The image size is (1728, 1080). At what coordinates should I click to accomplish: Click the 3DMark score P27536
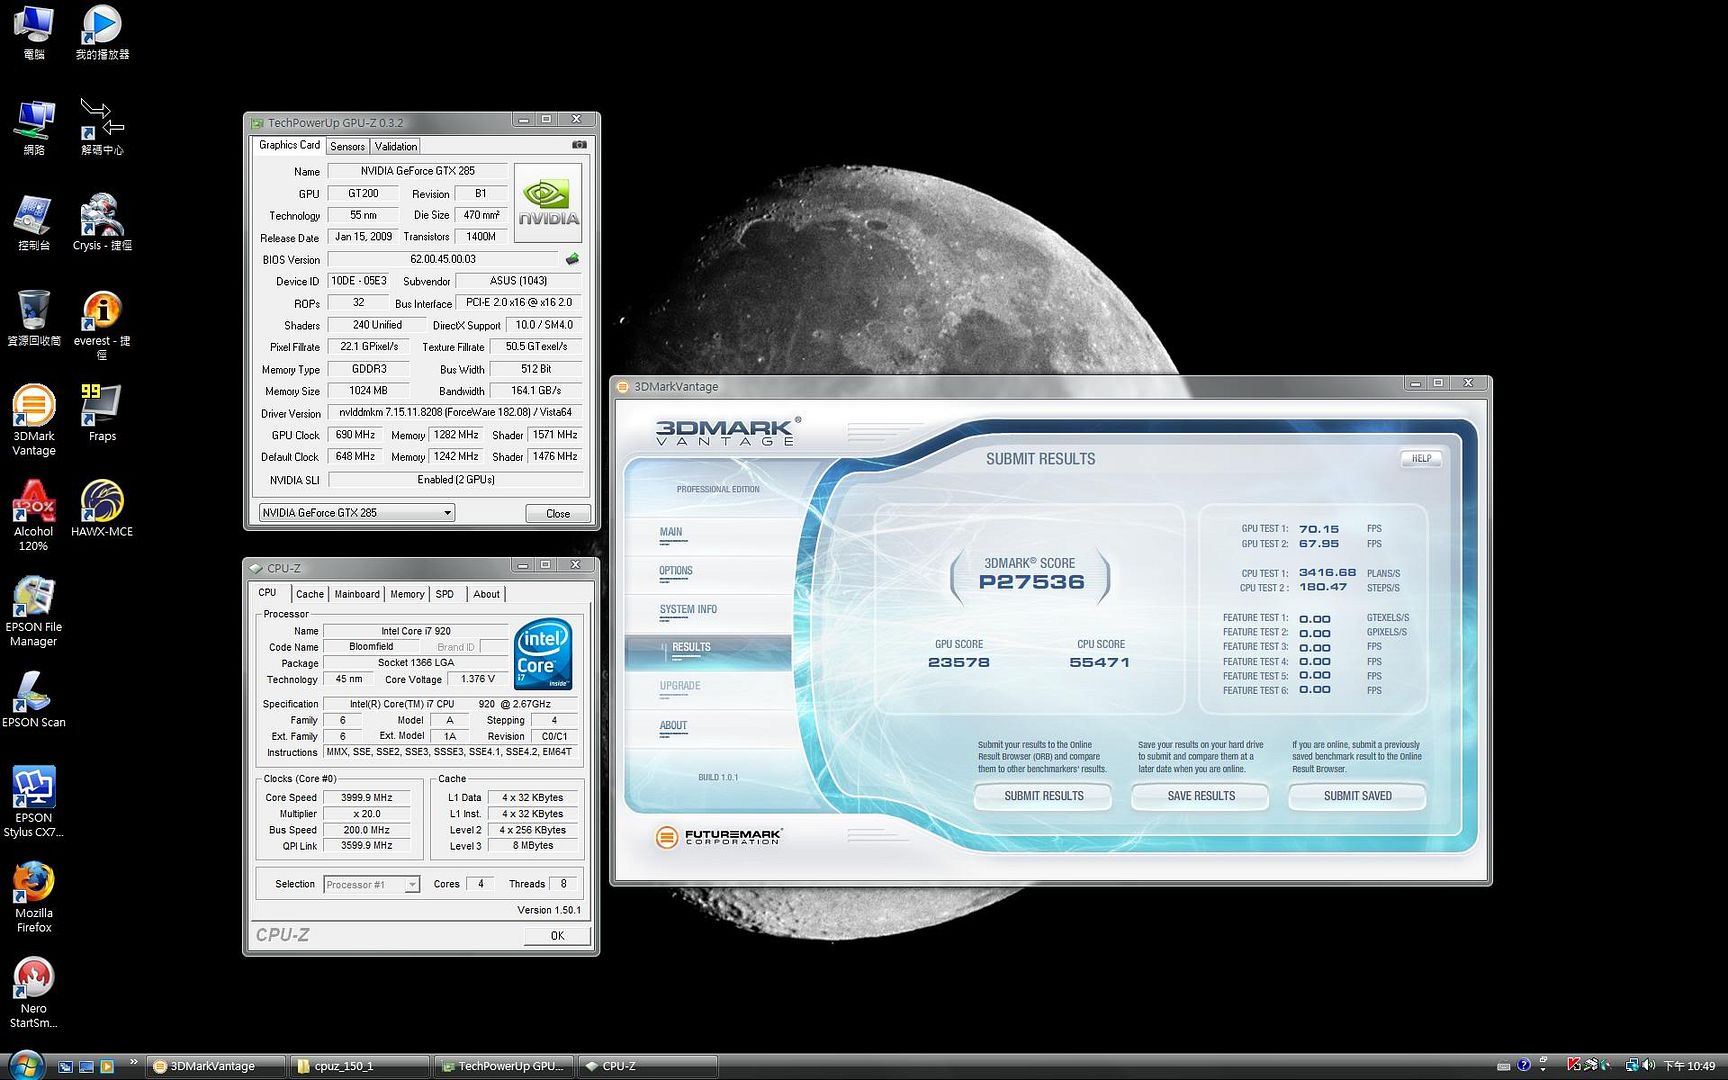click(1031, 583)
